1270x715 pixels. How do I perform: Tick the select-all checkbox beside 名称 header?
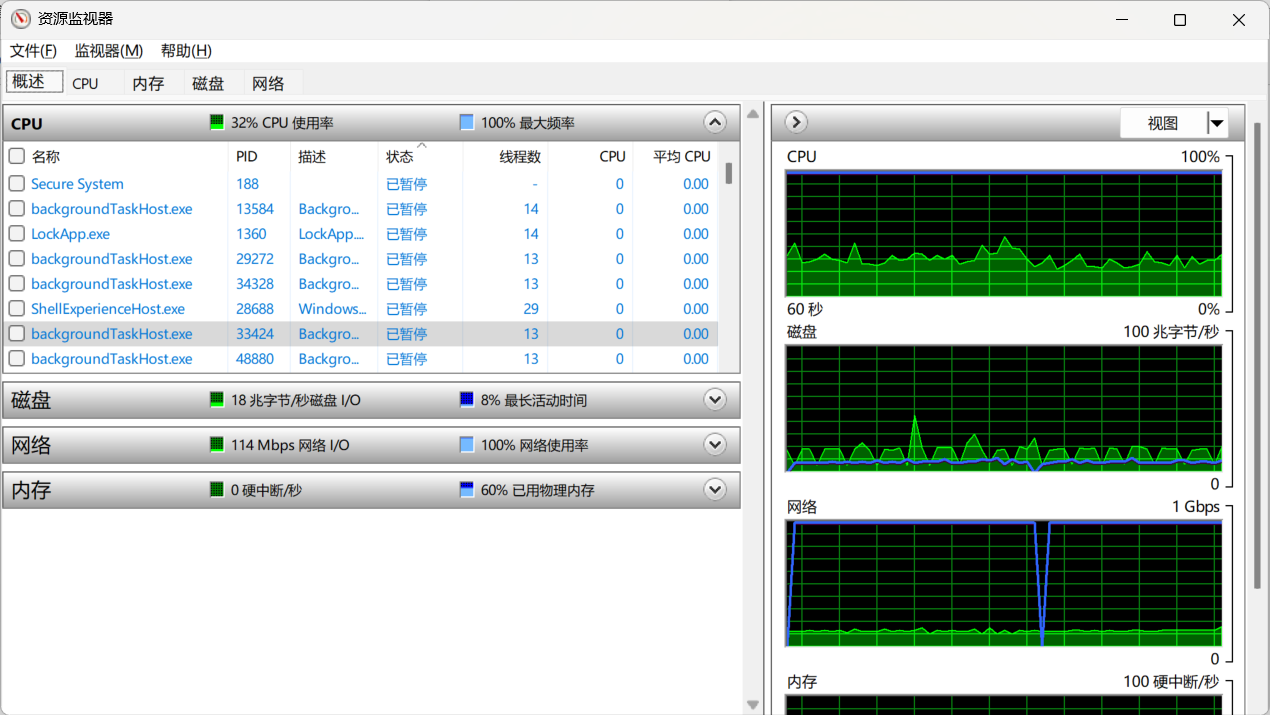(16, 156)
